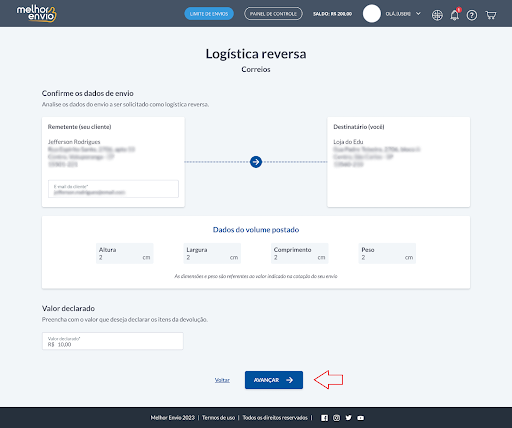Click the Avançar button
This screenshot has width=512, height=428.
click(x=274, y=380)
